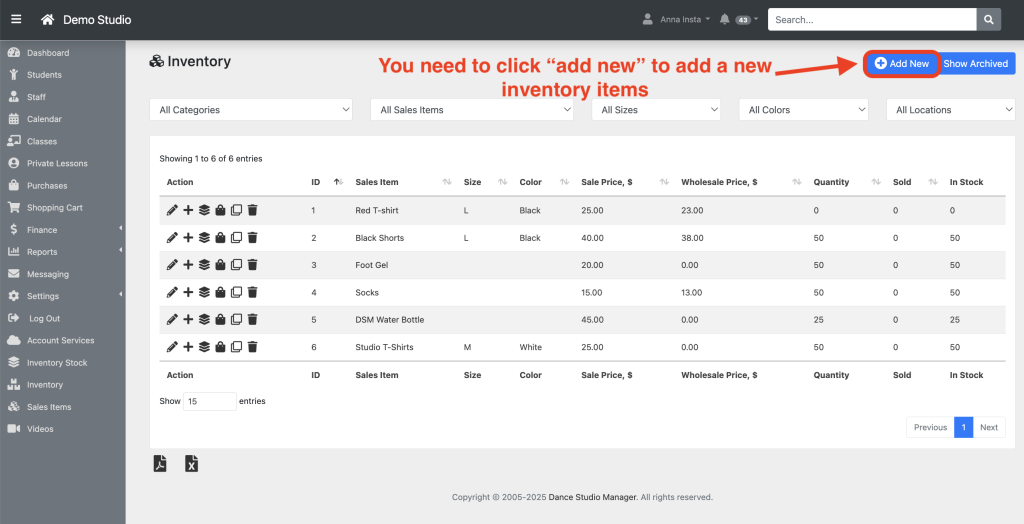Click the Show Archived button
Viewport: 1024px width, 524px height.
976,63
